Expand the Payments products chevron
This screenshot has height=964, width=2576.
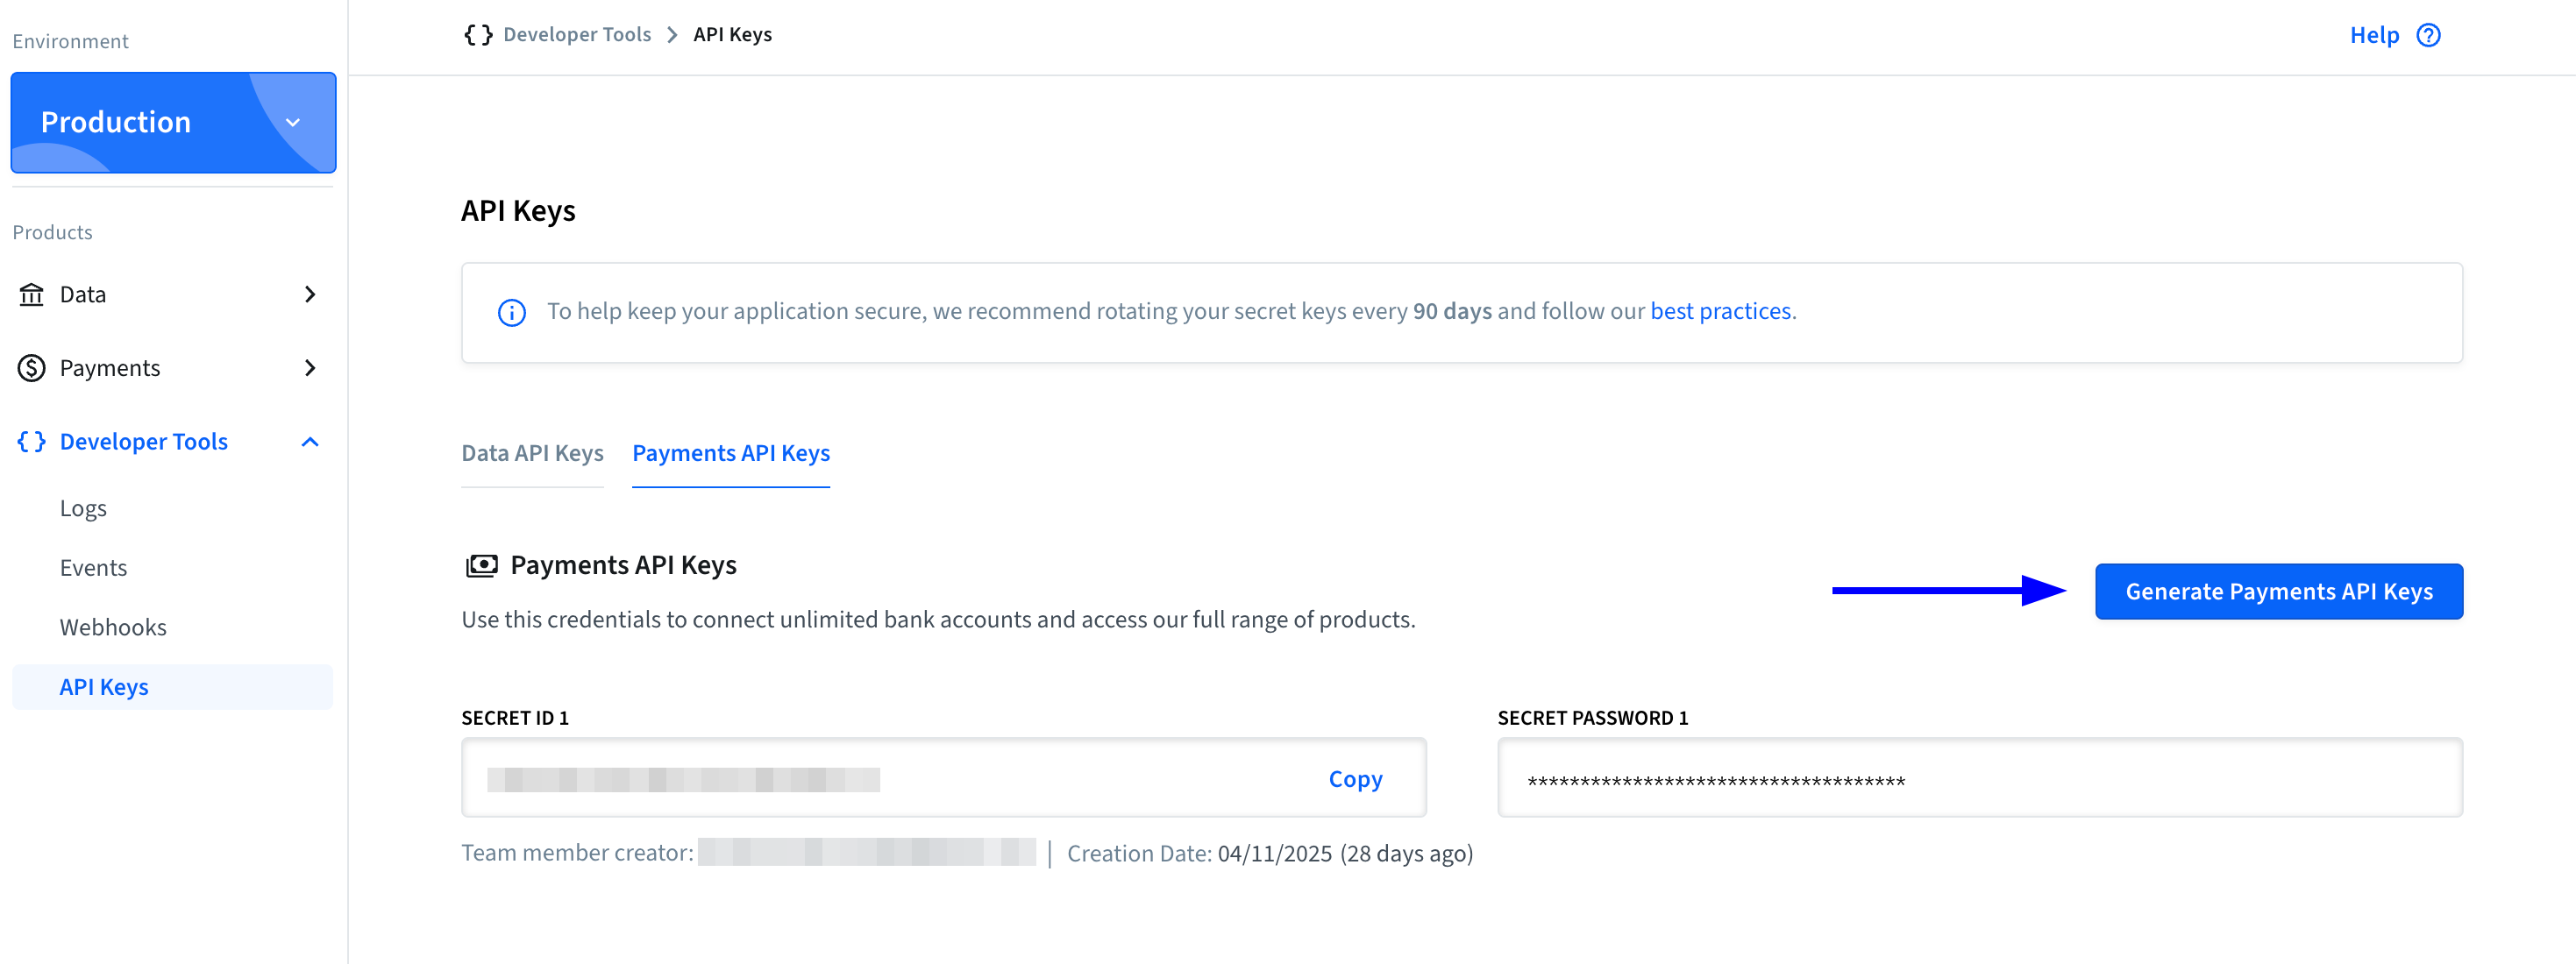(310, 368)
